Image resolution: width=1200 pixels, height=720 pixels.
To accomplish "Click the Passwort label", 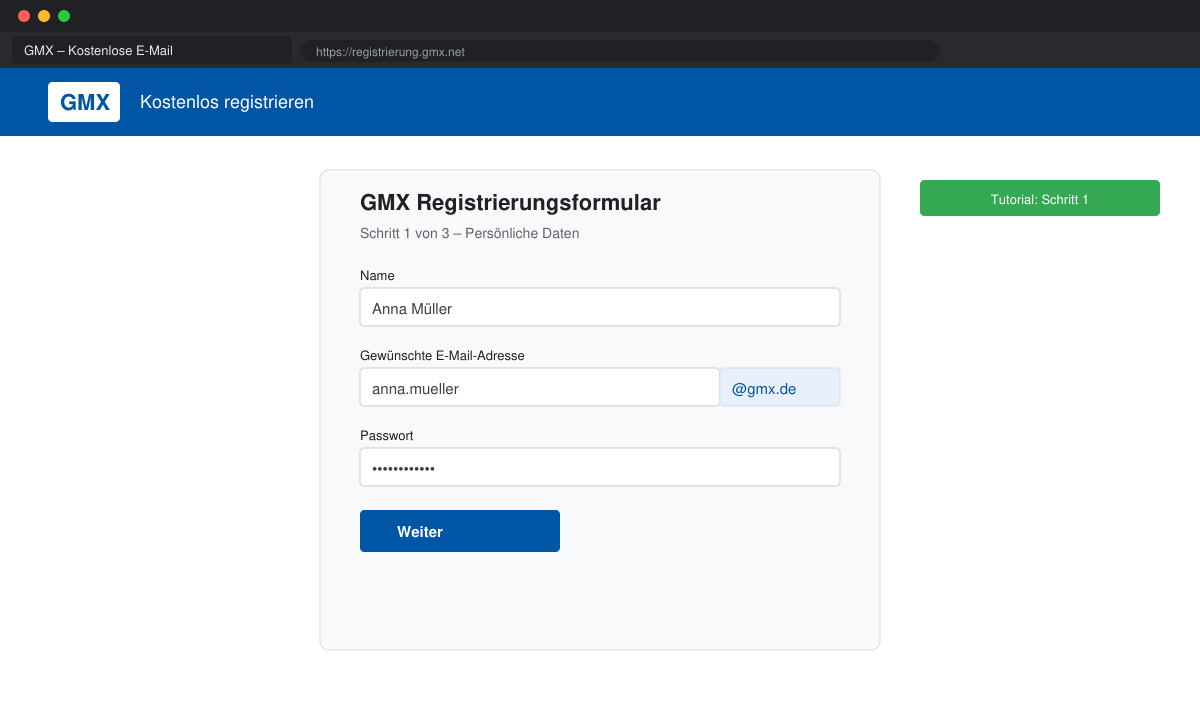I will tap(387, 435).
